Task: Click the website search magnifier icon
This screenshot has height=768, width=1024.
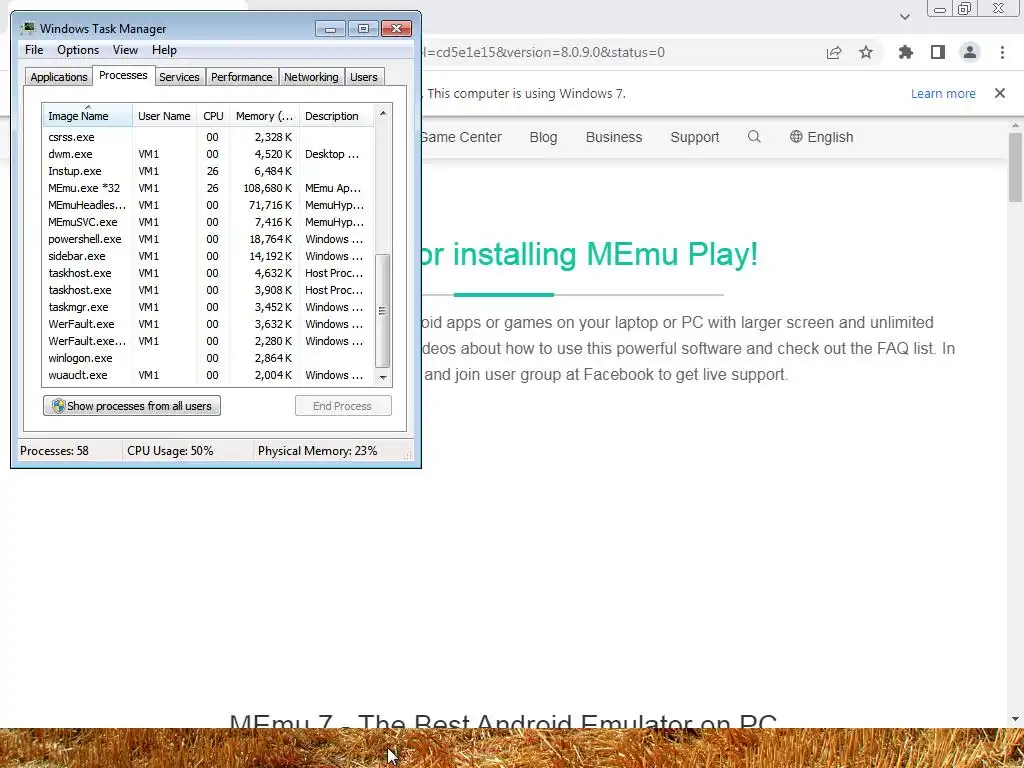Action: coord(754,136)
